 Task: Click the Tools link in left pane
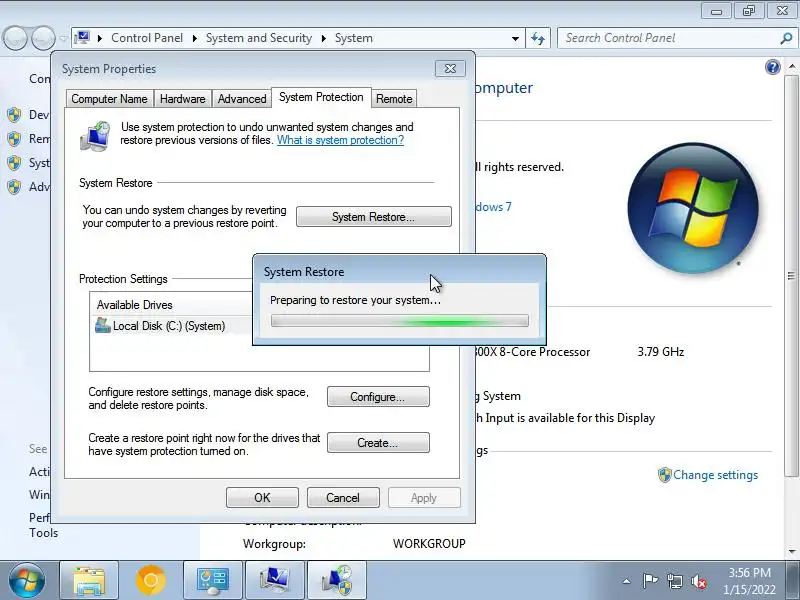[x=43, y=533]
